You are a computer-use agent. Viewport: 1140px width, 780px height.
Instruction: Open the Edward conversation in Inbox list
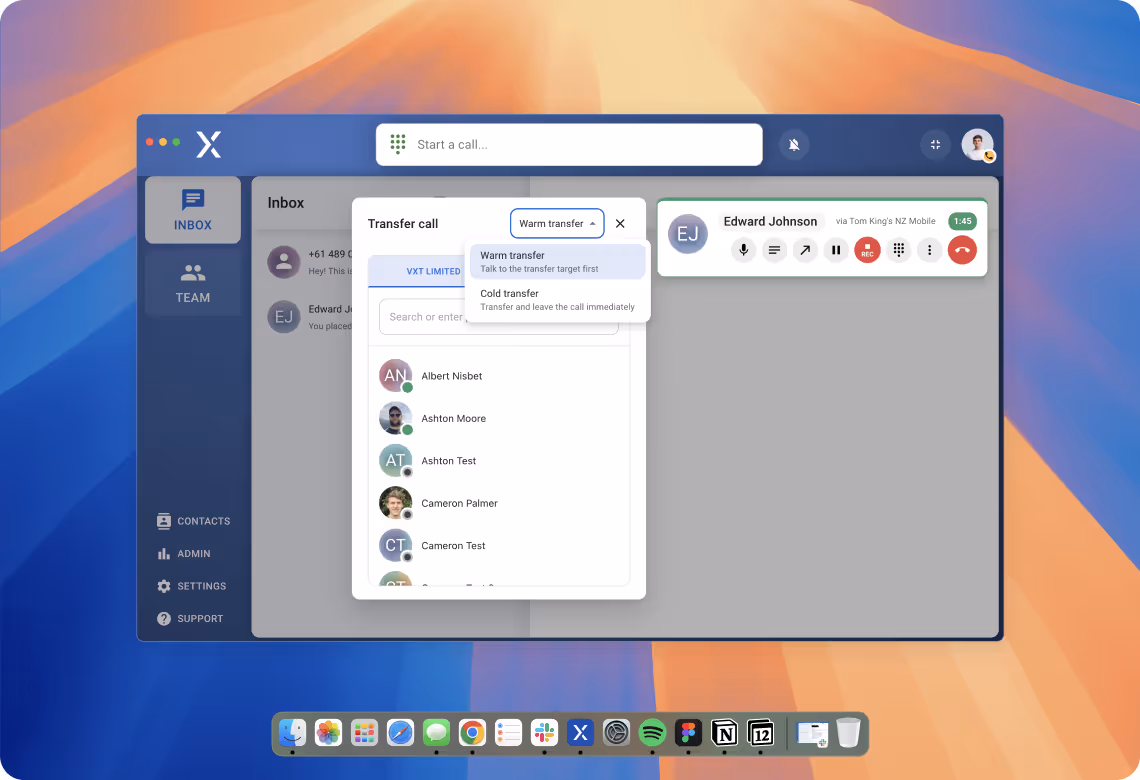tap(310, 317)
